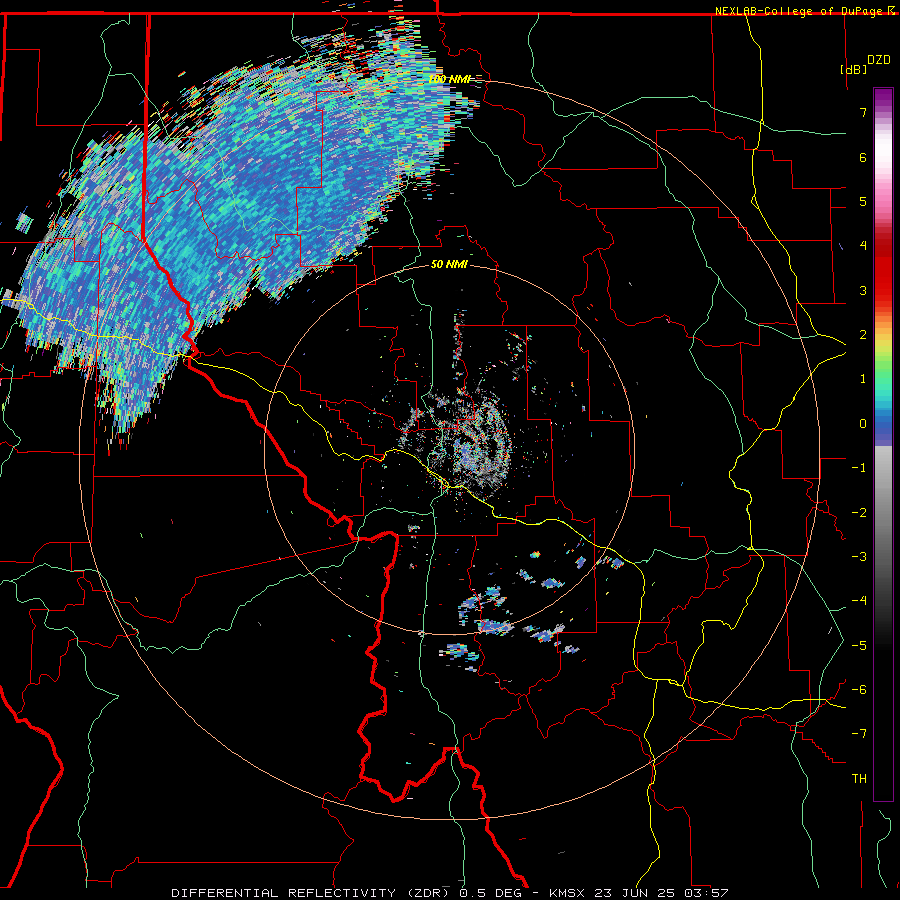Click the 4 value on the color scale
900x900 pixels.
(x=863, y=246)
